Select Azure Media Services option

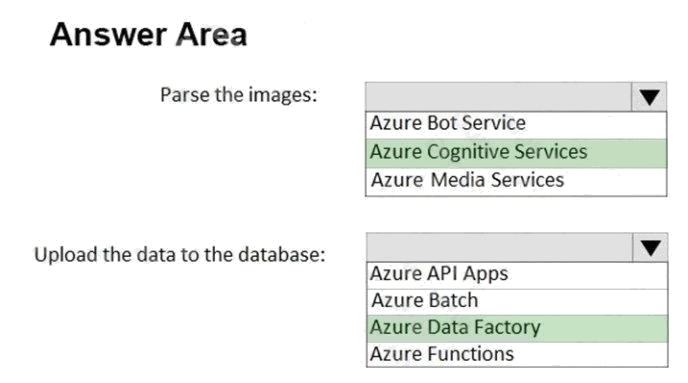click(x=516, y=181)
